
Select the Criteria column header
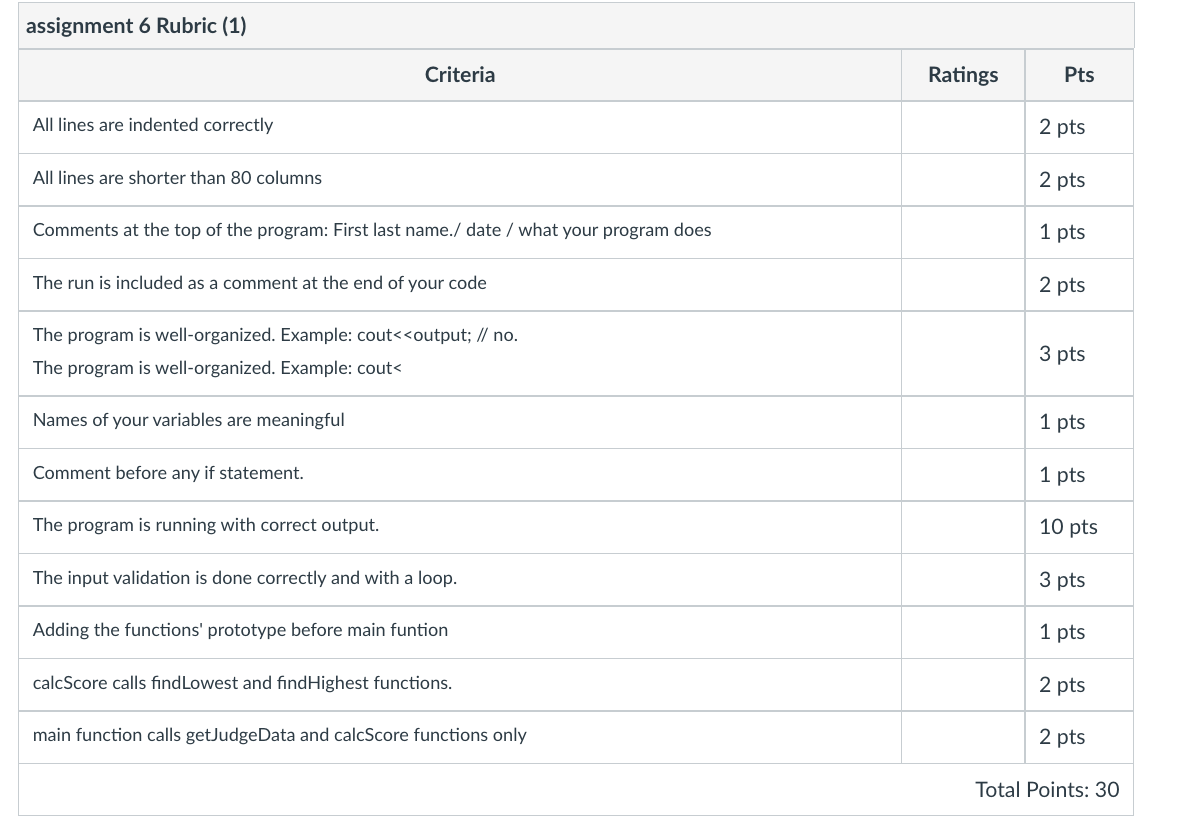(x=460, y=75)
